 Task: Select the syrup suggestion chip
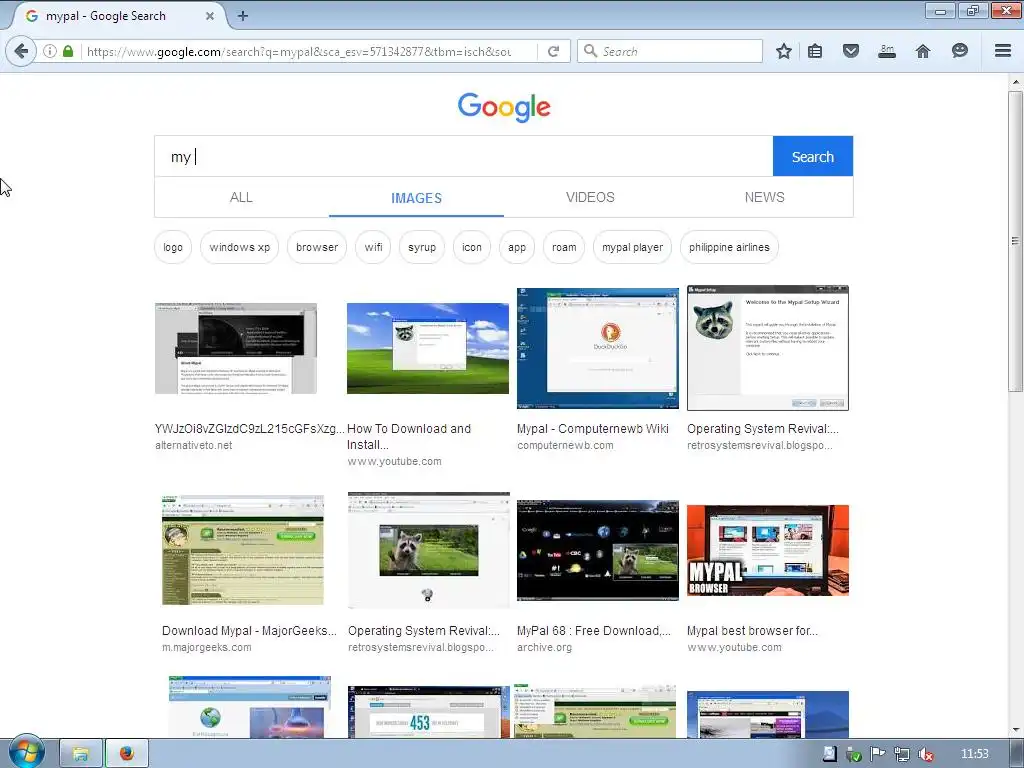click(x=422, y=247)
